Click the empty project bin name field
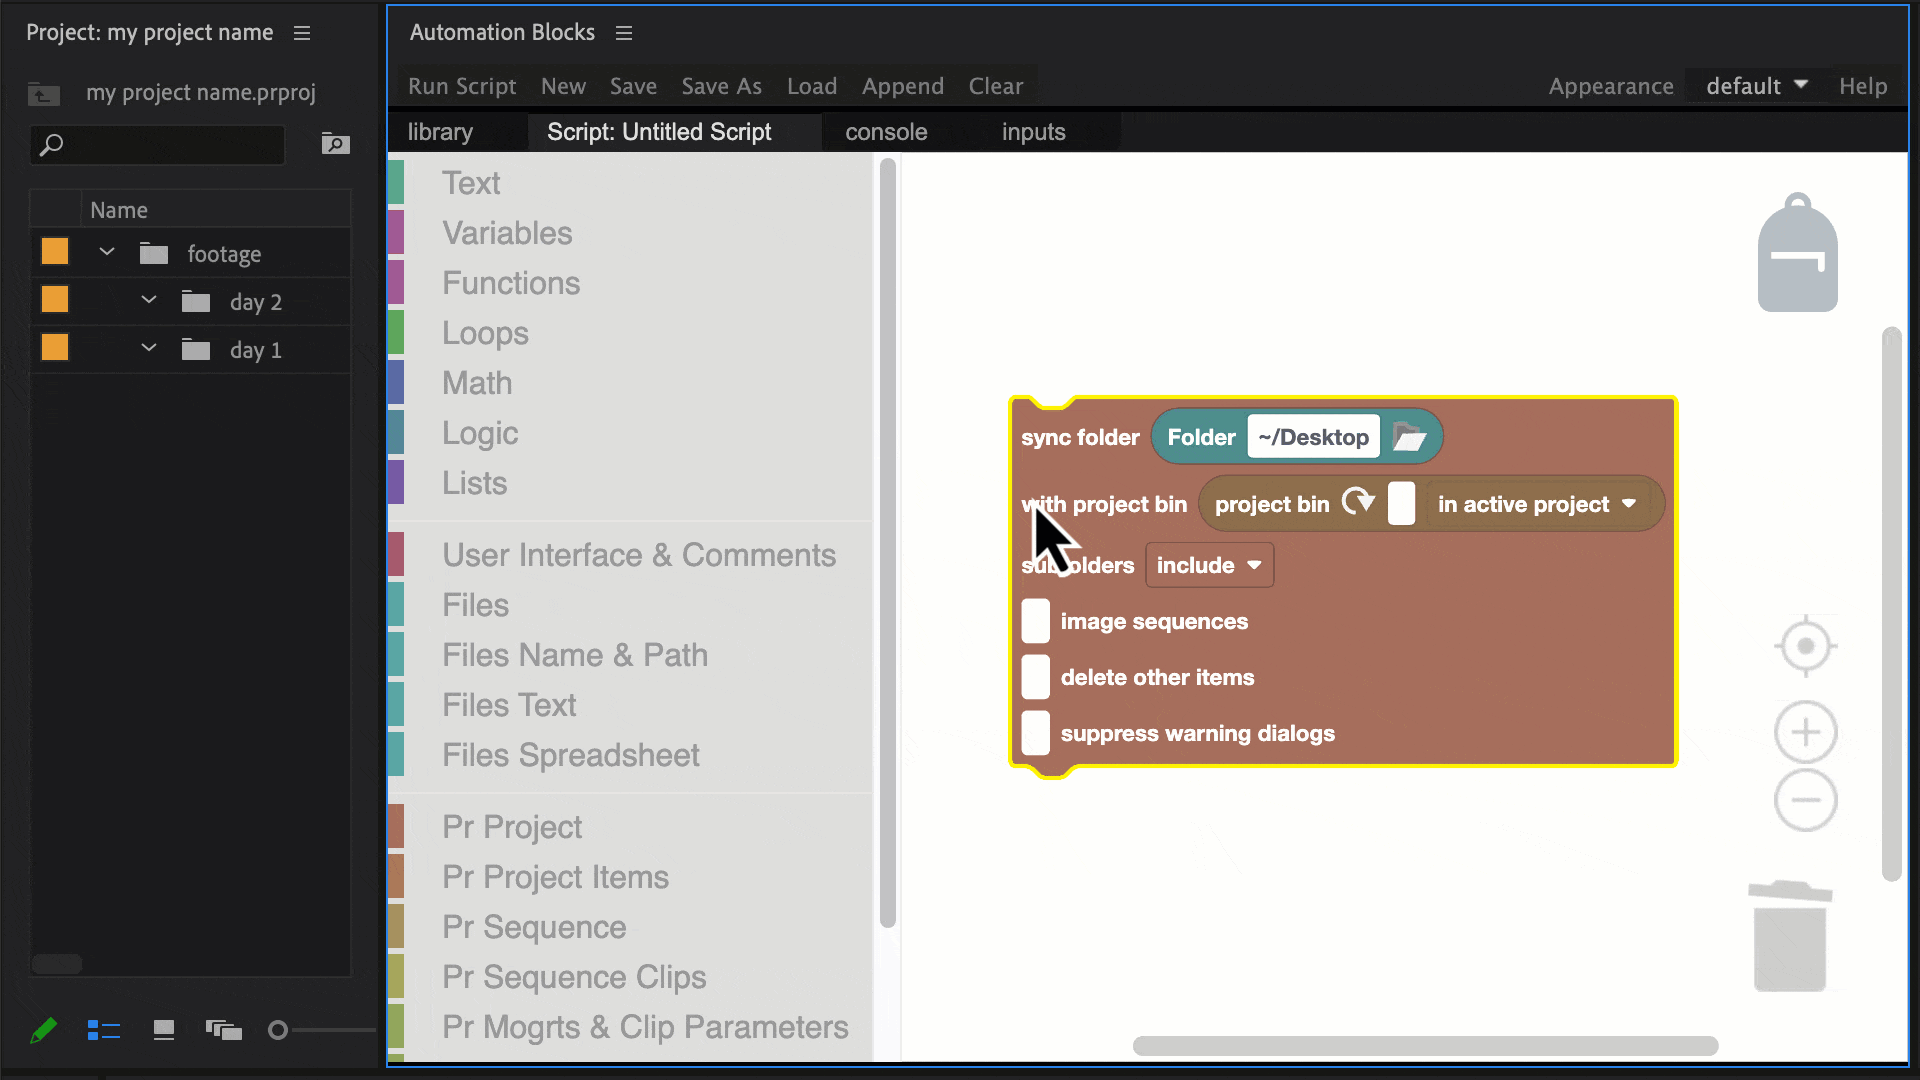This screenshot has height=1080, width=1920. tap(1401, 503)
